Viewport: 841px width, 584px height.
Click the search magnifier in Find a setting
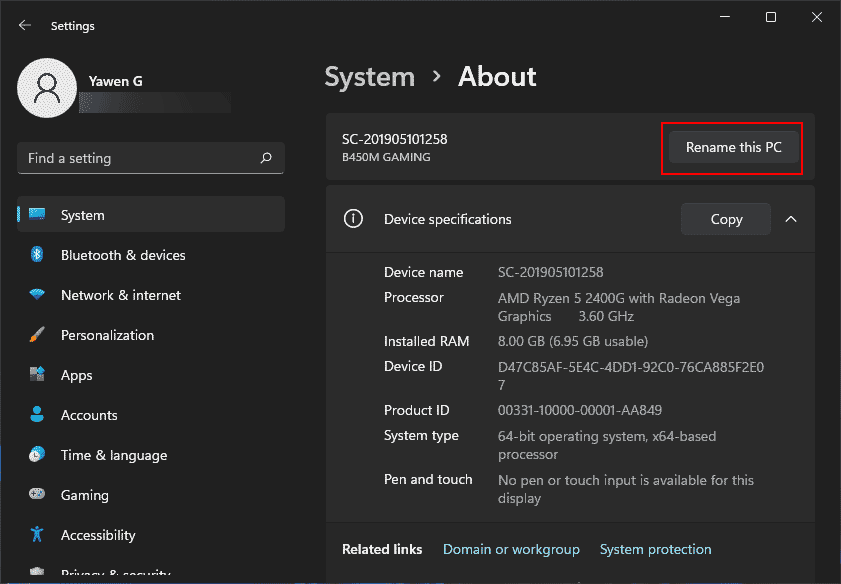click(265, 158)
